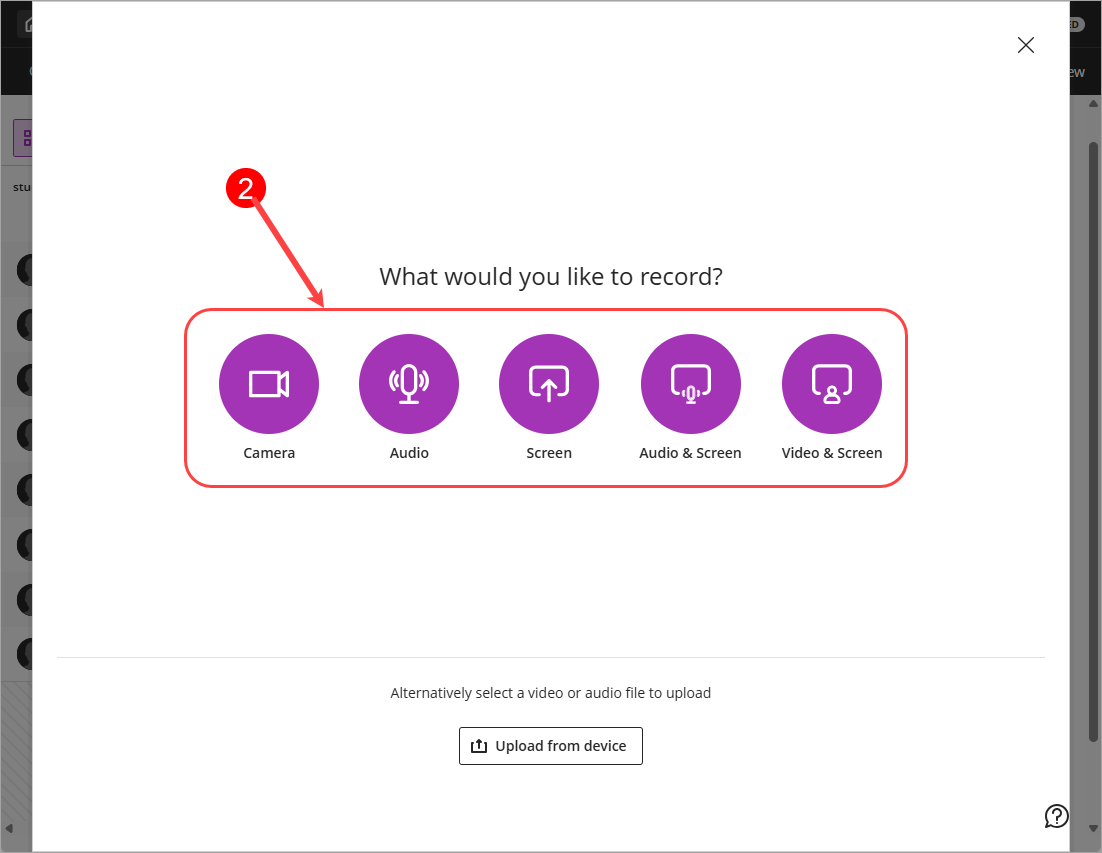Click the vertical scrollbar up arrow
Screen dimensions: 1102x853
(1093, 104)
